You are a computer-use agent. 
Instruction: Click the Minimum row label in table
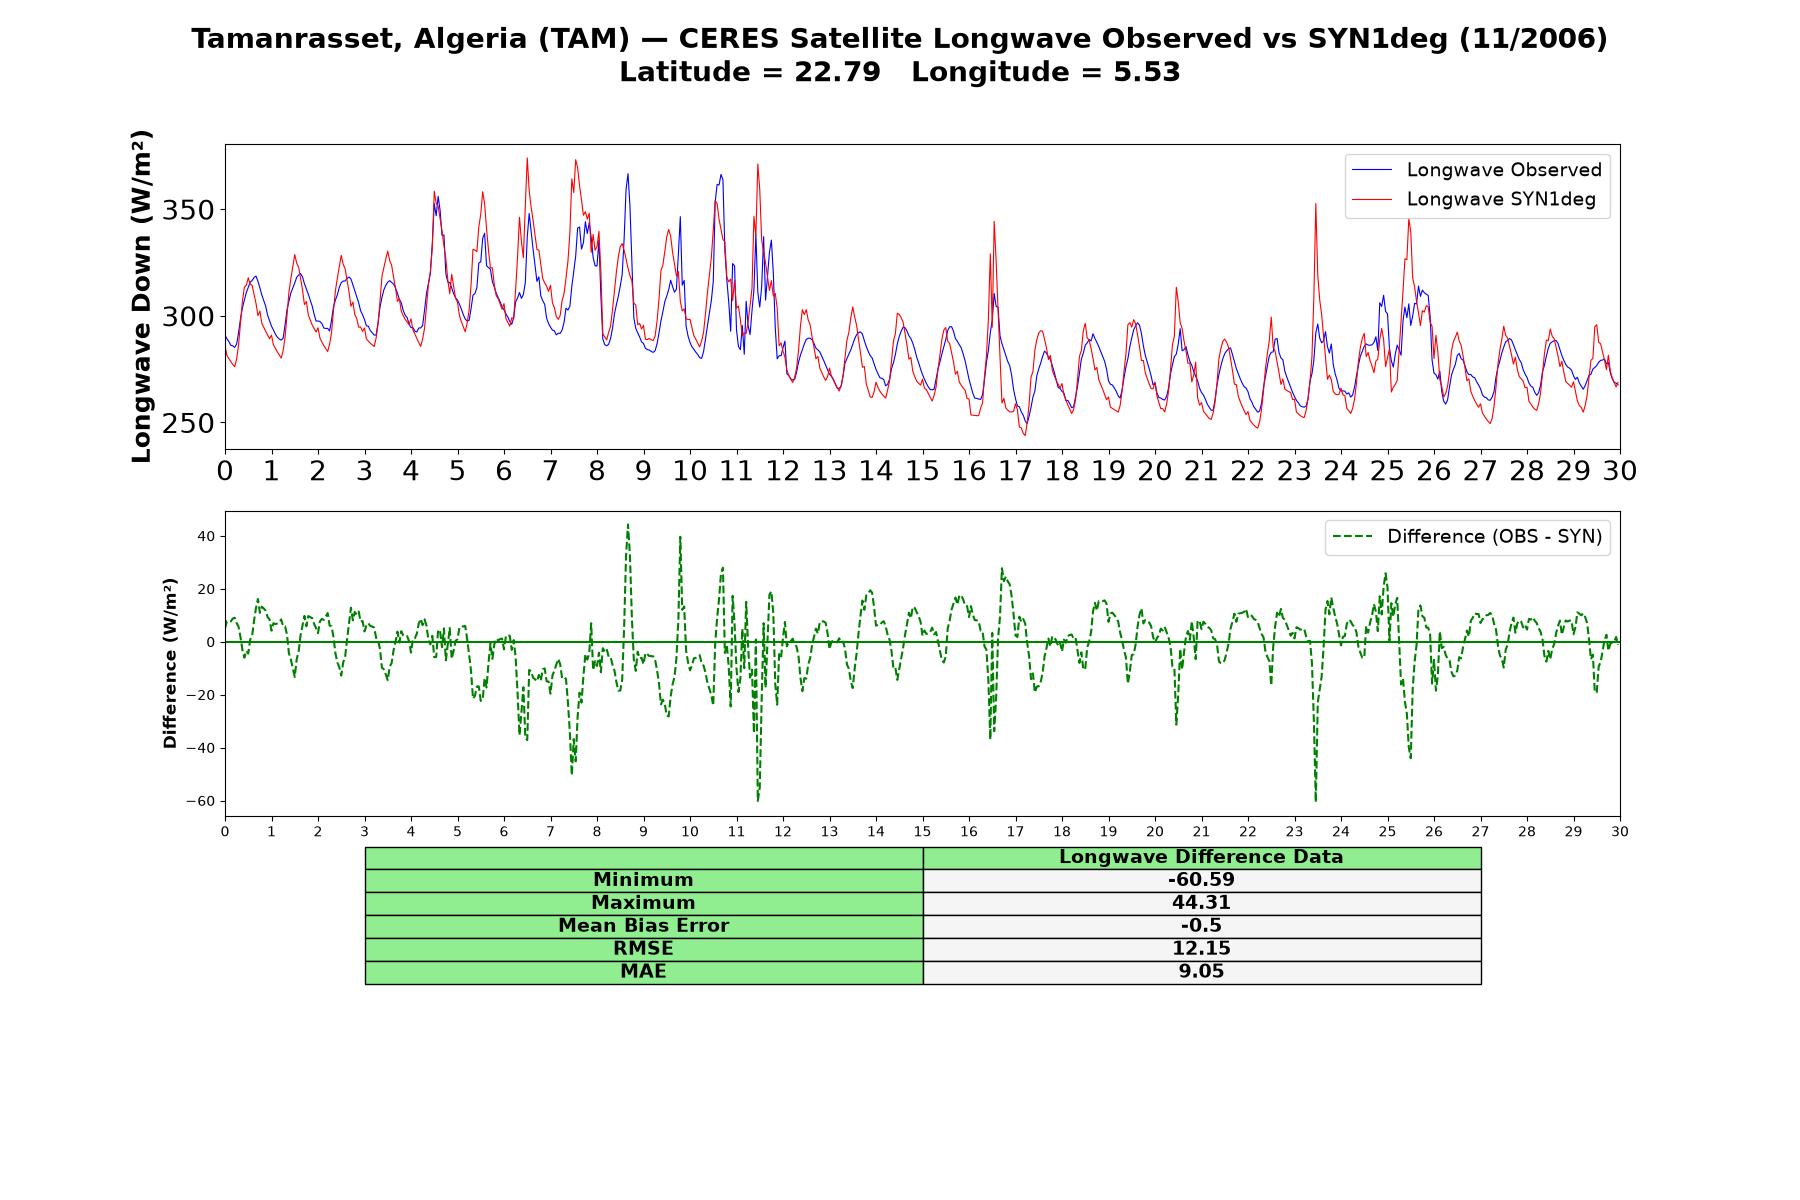[644, 880]
